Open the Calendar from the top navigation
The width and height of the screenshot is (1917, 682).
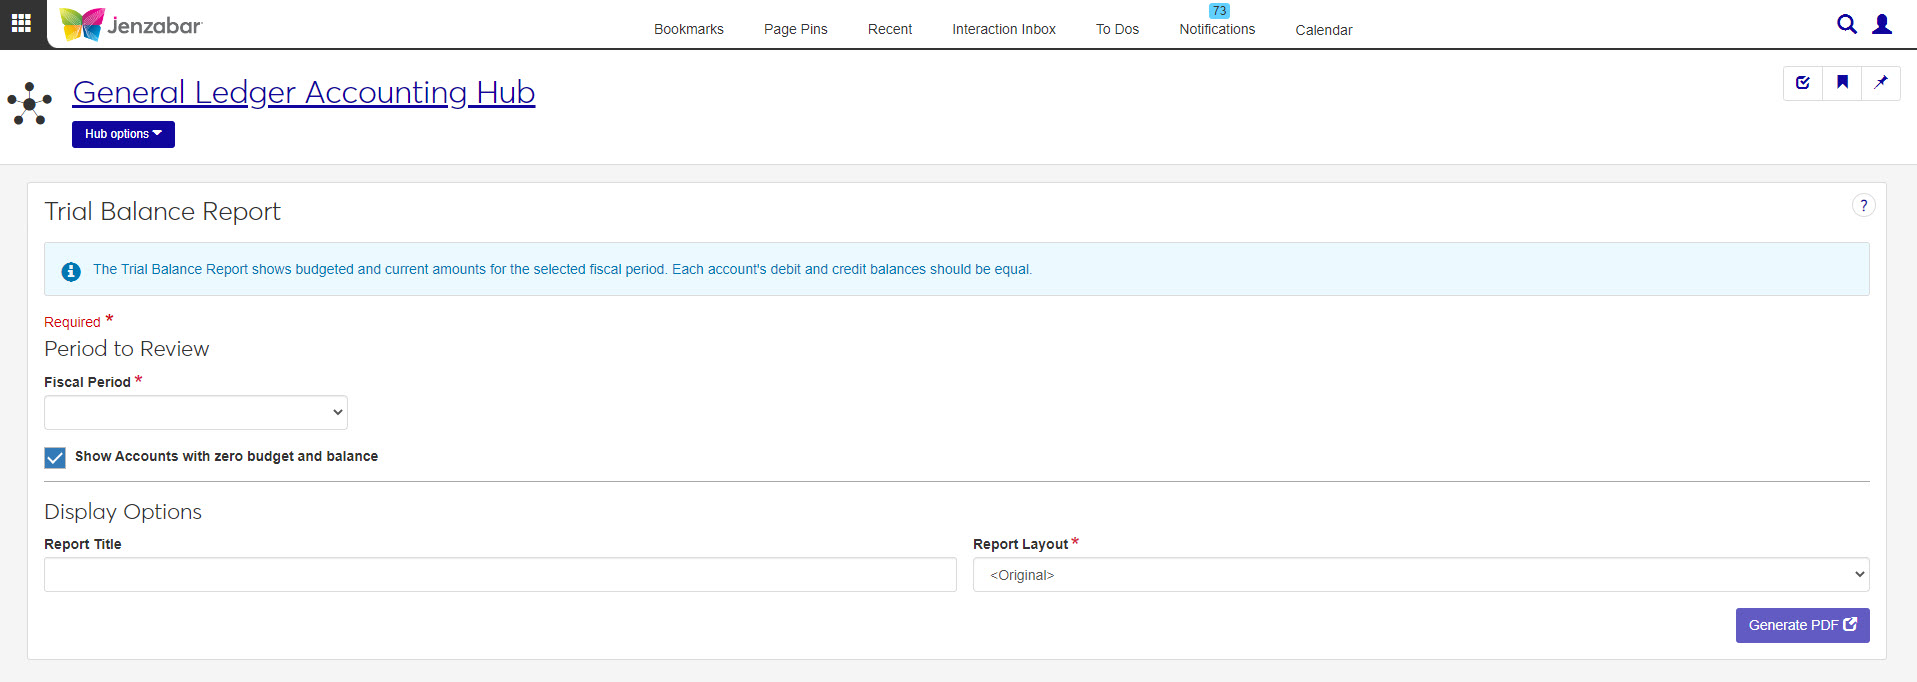tap(1323, 30)
